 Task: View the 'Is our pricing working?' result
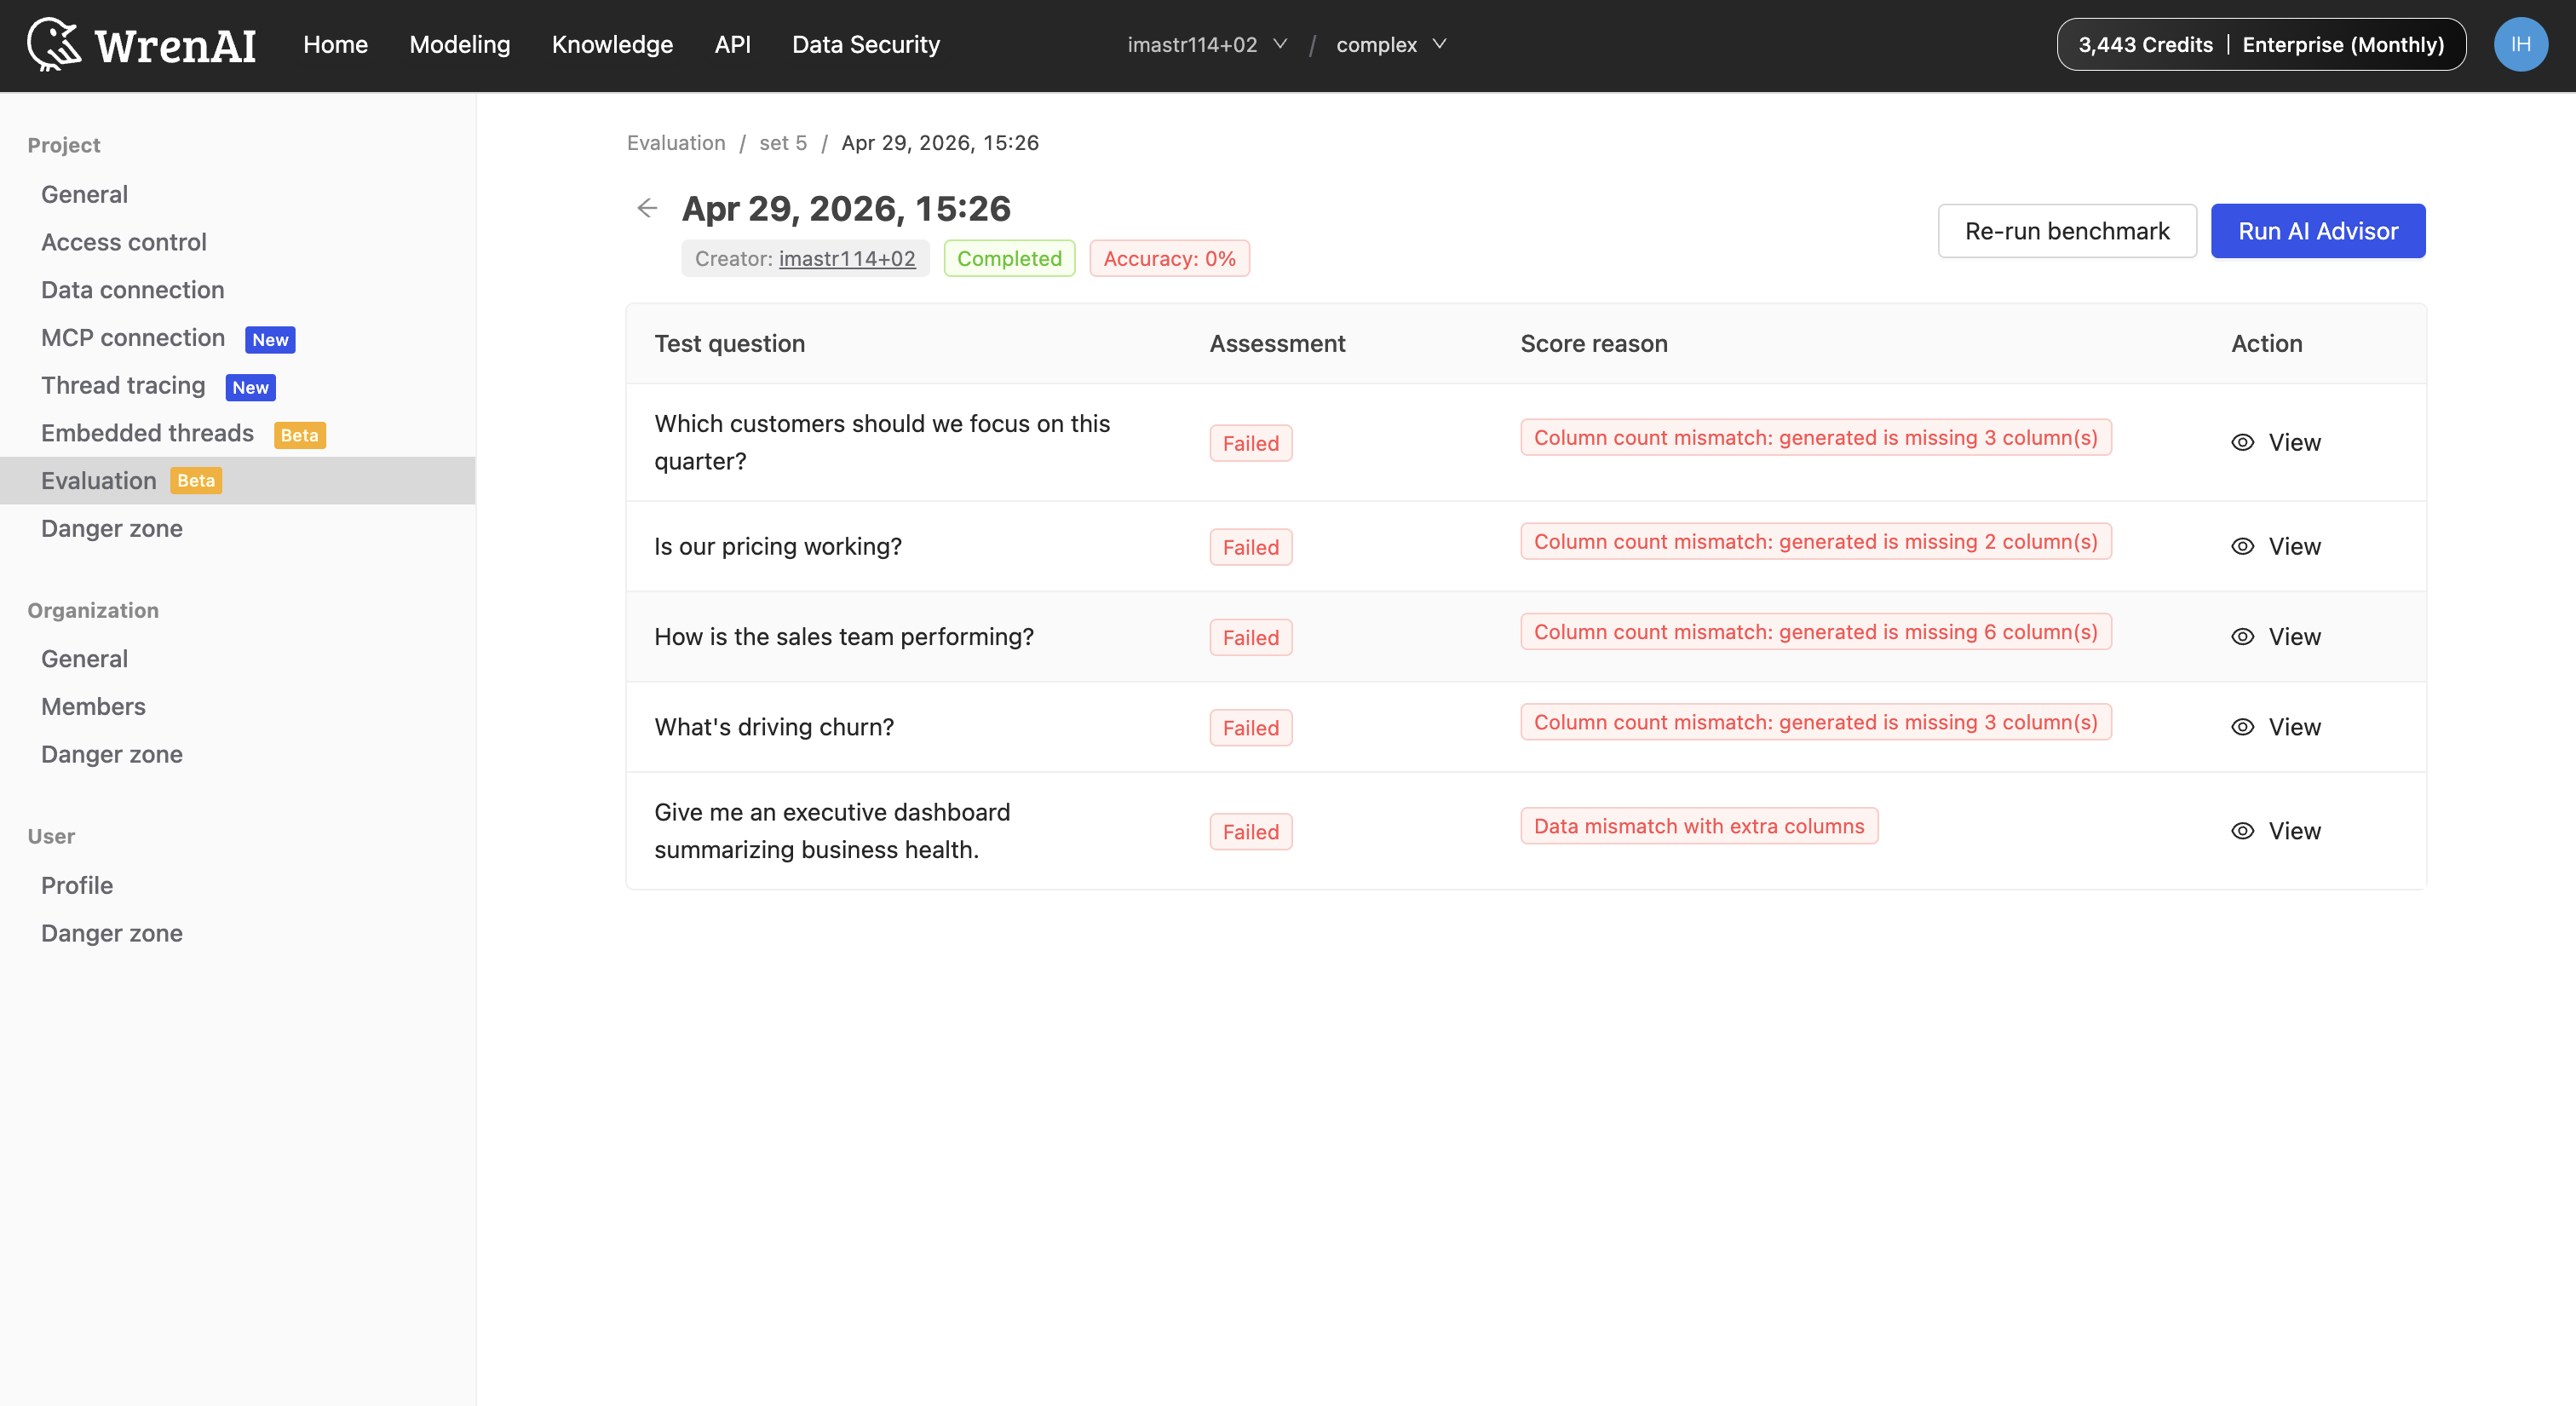(2276, 546)
